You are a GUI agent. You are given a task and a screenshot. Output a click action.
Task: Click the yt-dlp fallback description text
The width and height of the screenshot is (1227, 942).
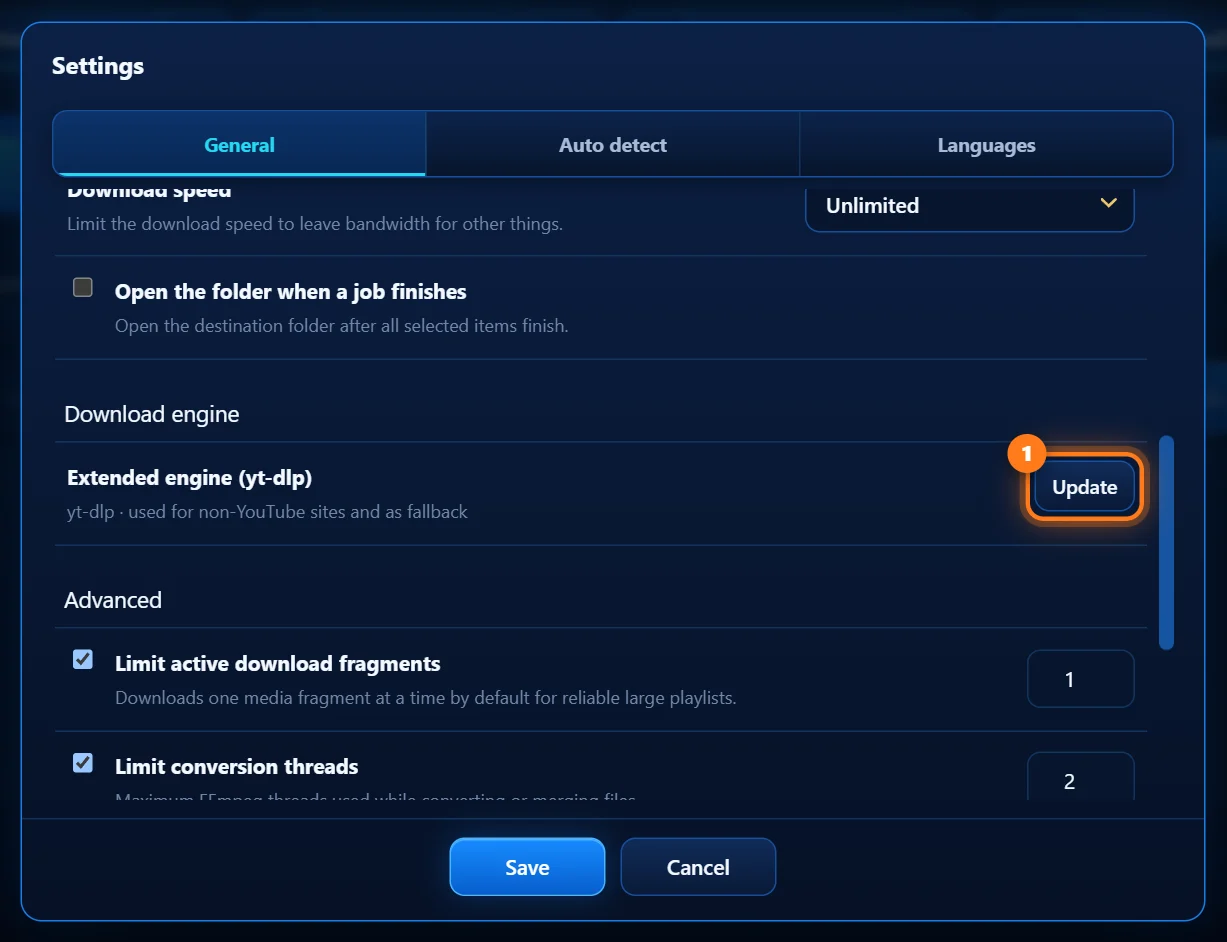point(267,512)
